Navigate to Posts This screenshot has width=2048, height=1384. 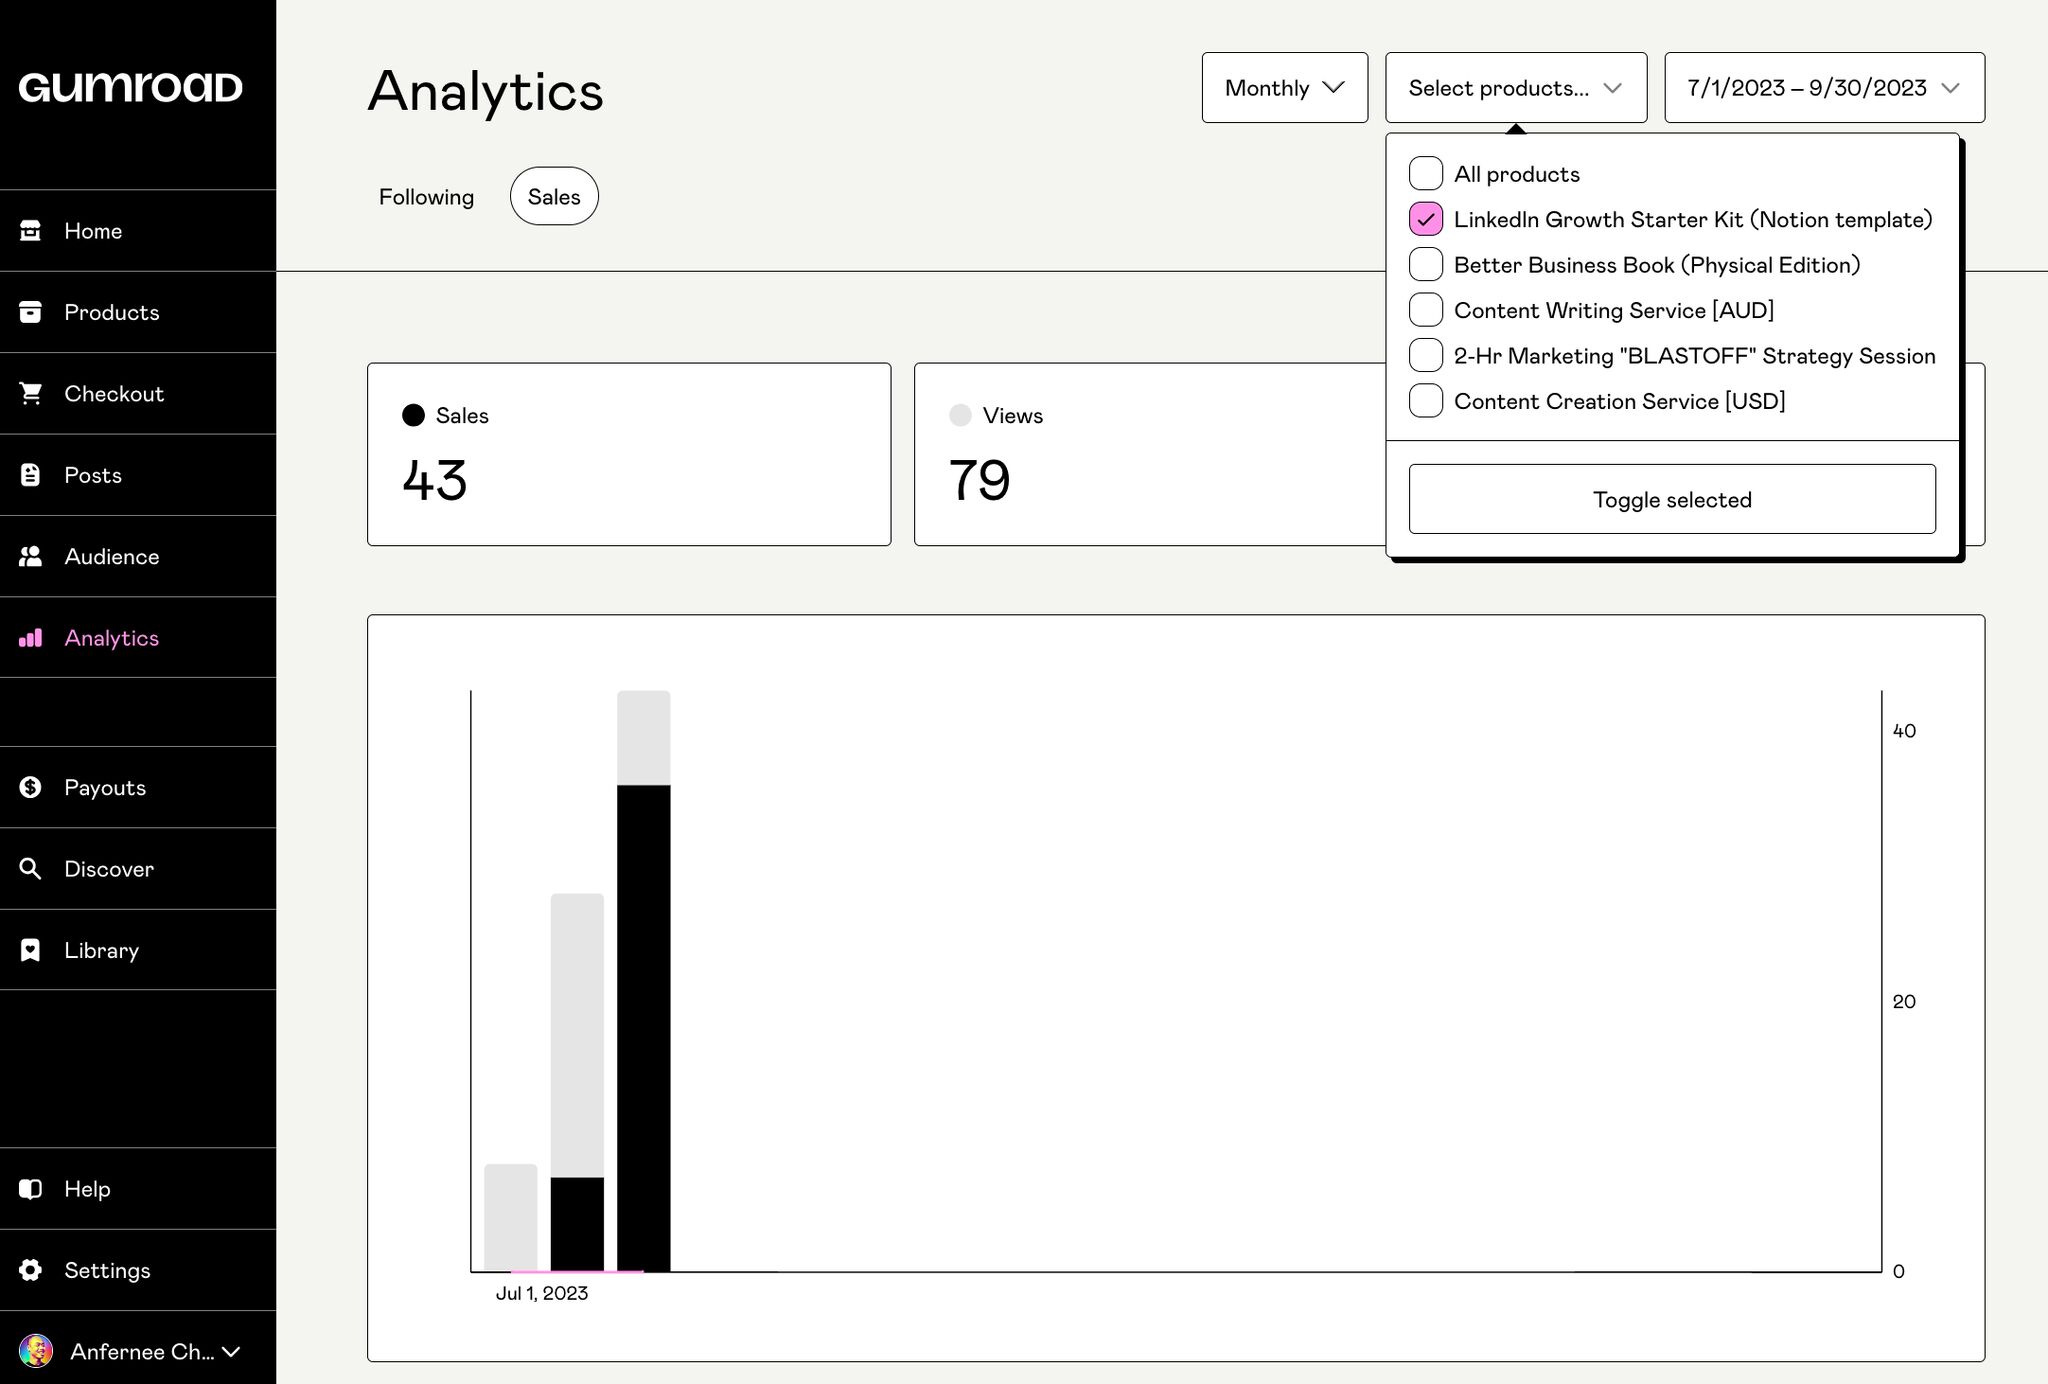point(138,475)
